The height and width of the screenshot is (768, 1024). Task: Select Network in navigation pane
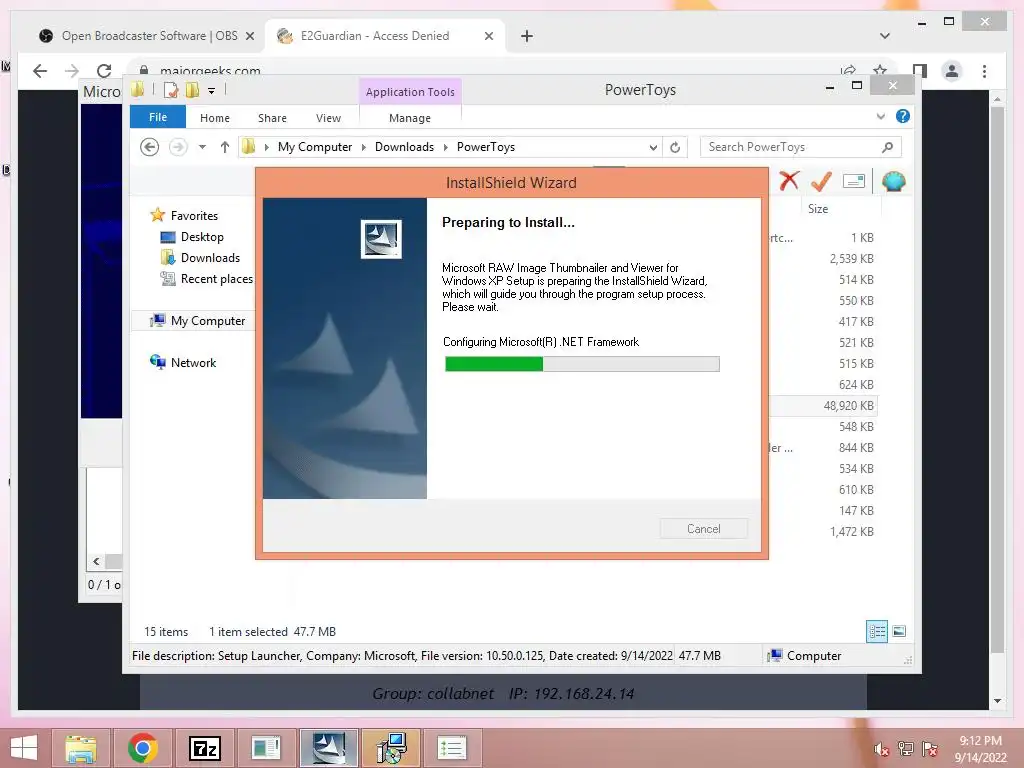[x=193, y=362]
